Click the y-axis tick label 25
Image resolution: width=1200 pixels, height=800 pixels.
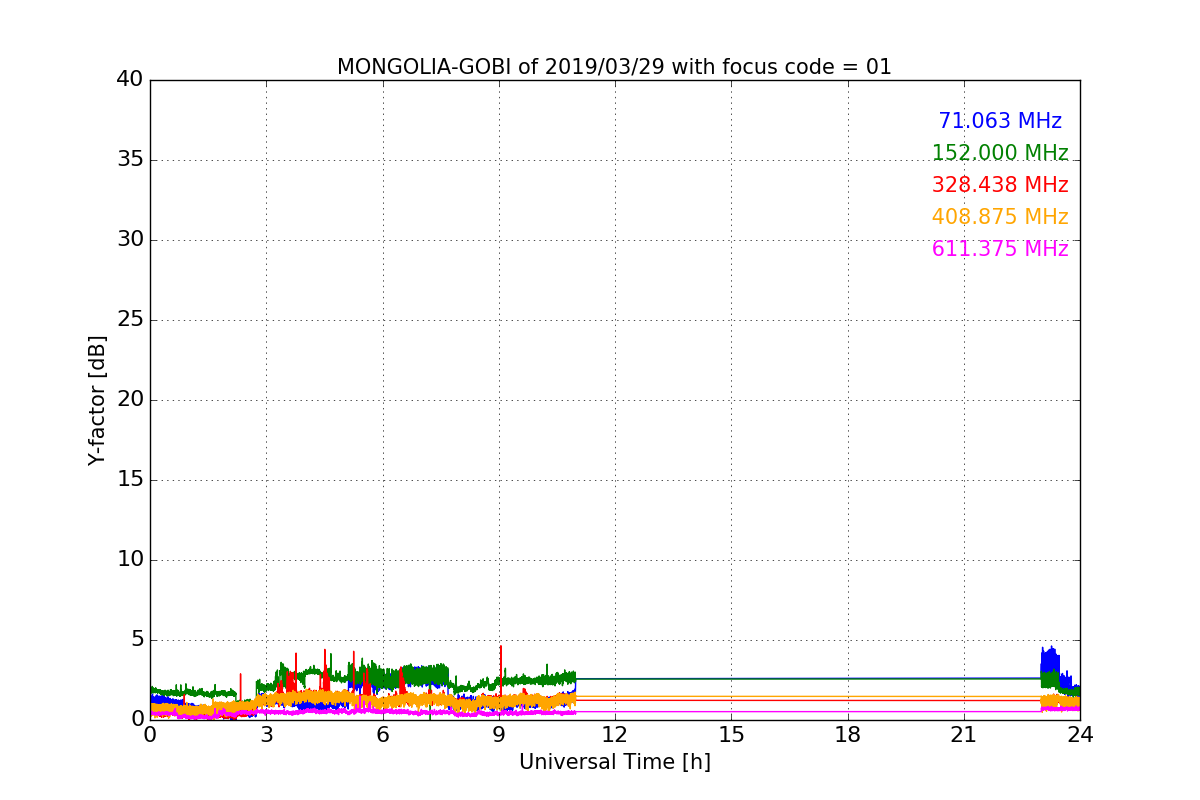tap(130, 320)
